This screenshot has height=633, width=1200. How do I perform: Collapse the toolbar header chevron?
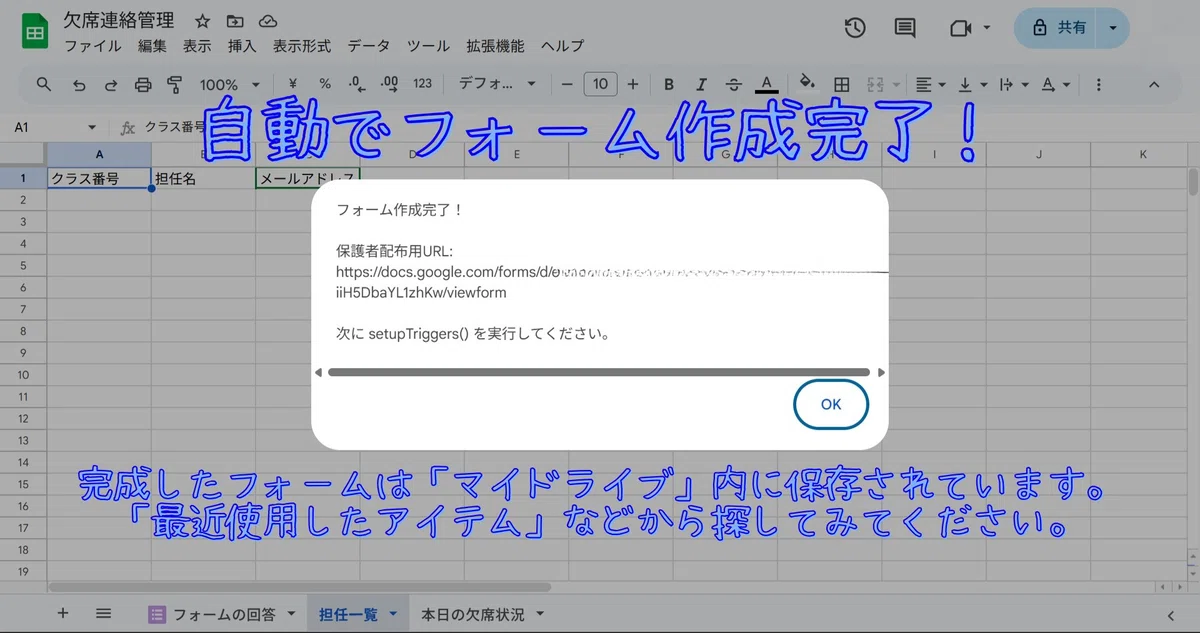pos(1154,85)
